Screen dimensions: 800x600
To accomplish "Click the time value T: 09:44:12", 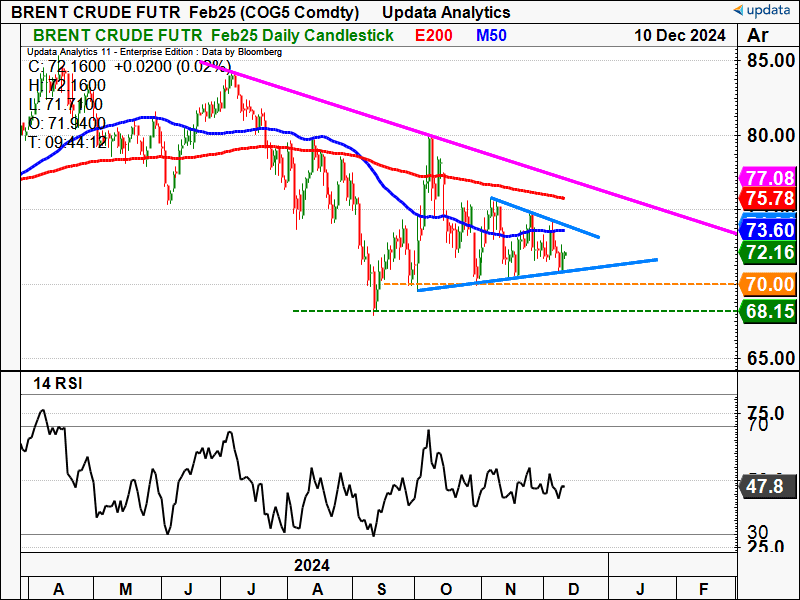I will (x=67, y=142).
